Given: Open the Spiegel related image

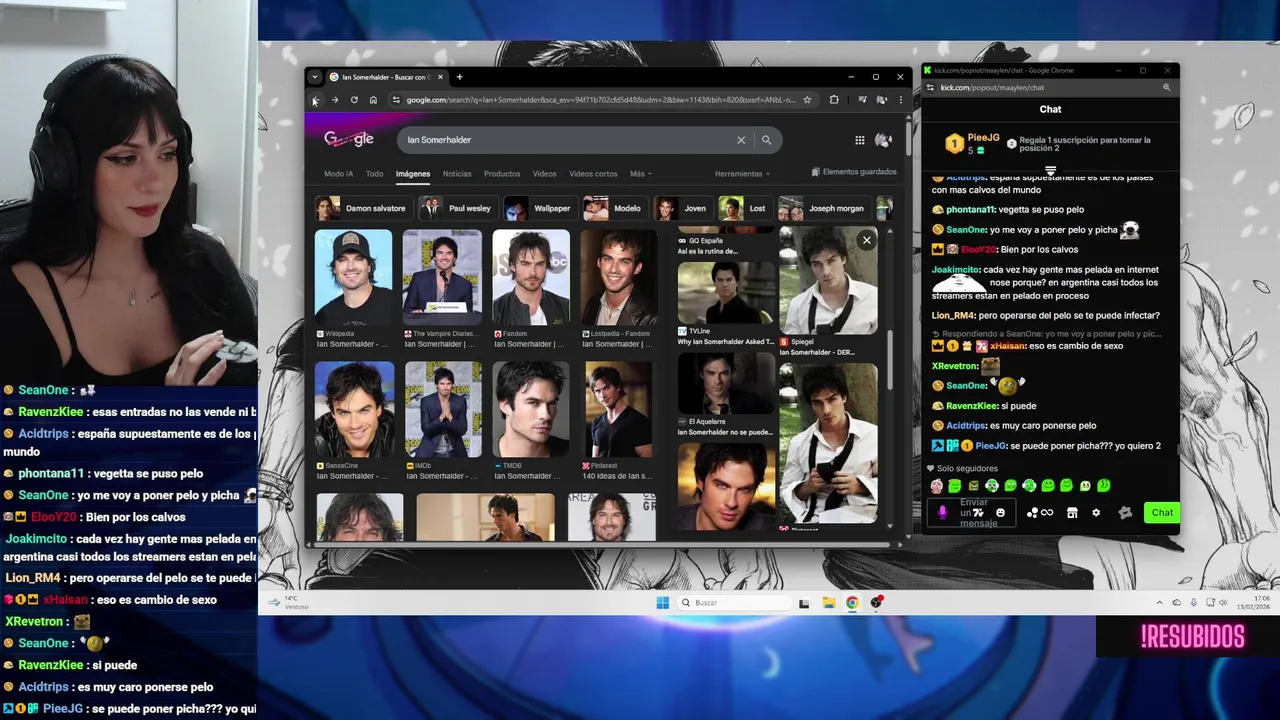Looking at the screenshot, I should coord(828,280).
